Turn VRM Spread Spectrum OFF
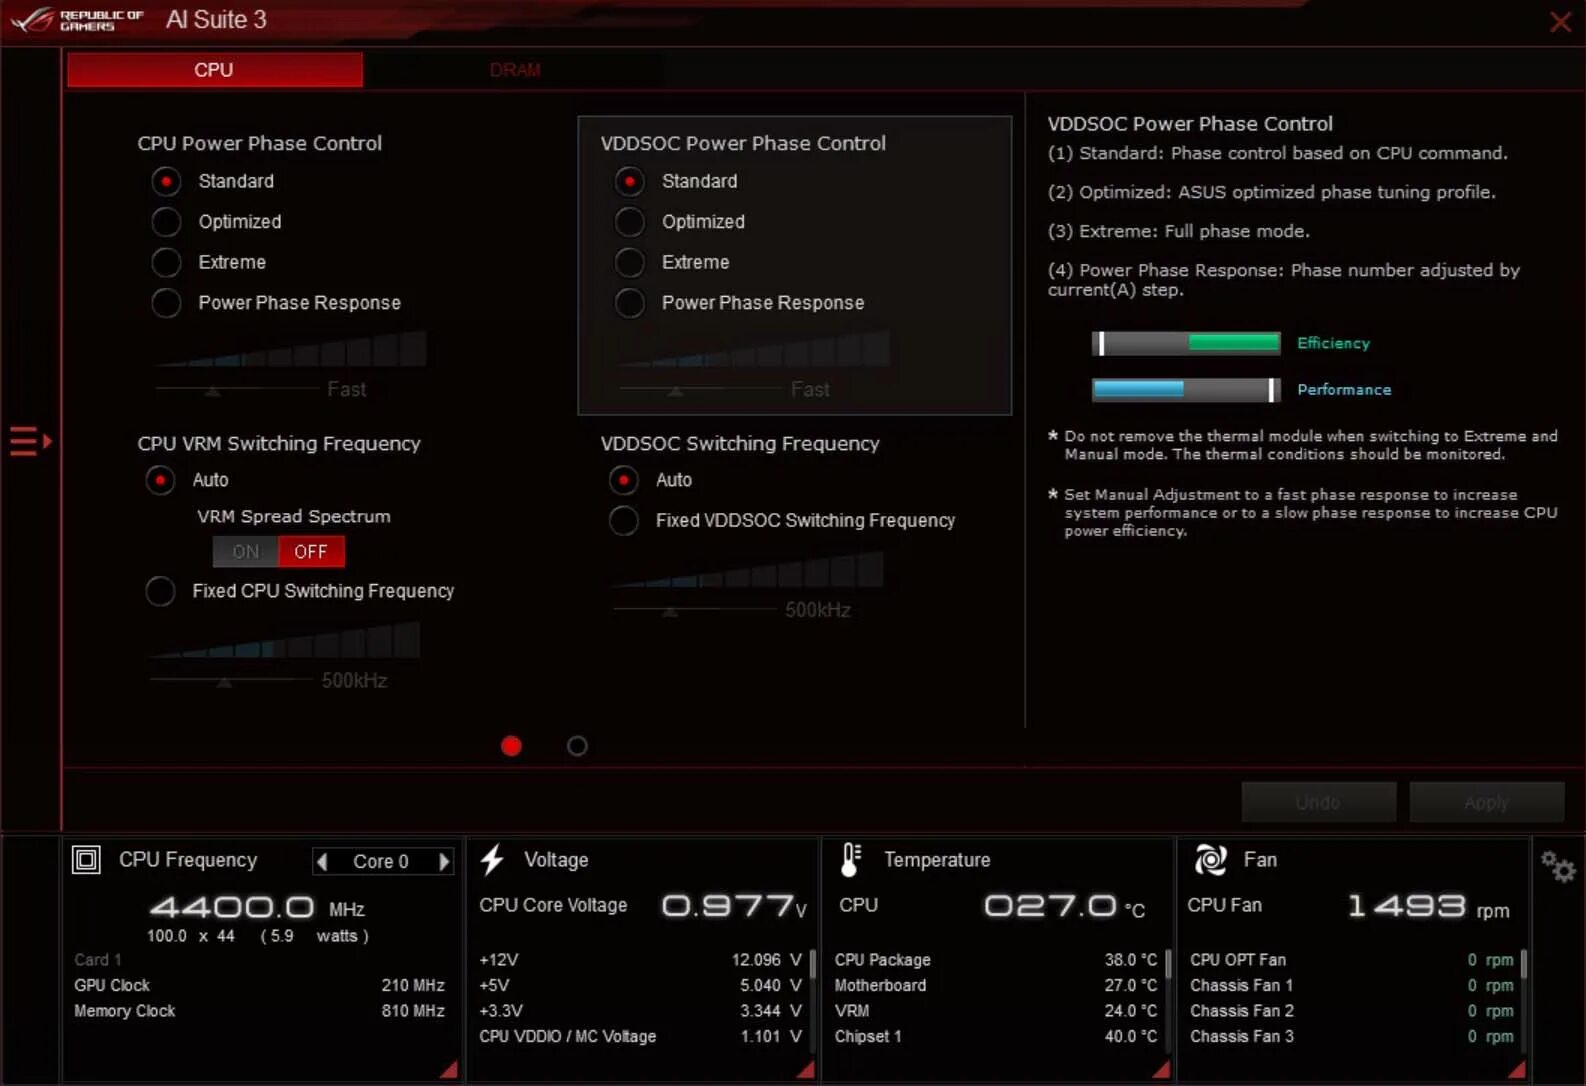This screenshot has width=1586, height=1086. [311, 552]
